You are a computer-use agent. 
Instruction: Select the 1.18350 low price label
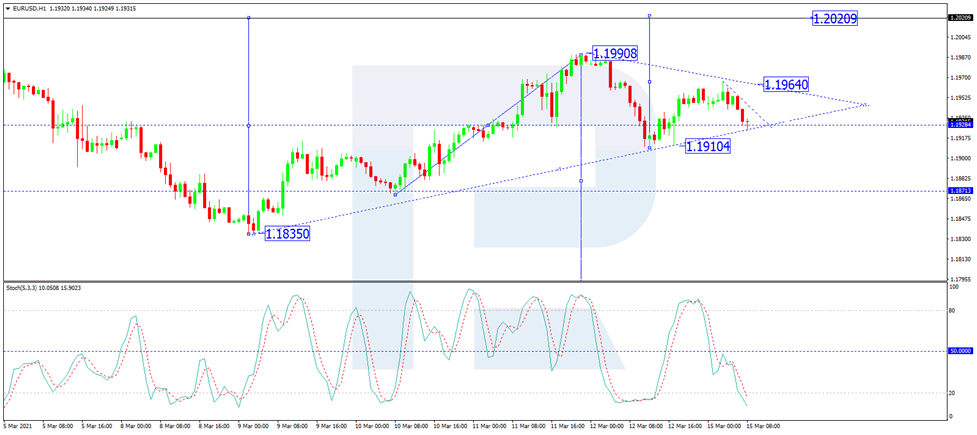[288, 234]
